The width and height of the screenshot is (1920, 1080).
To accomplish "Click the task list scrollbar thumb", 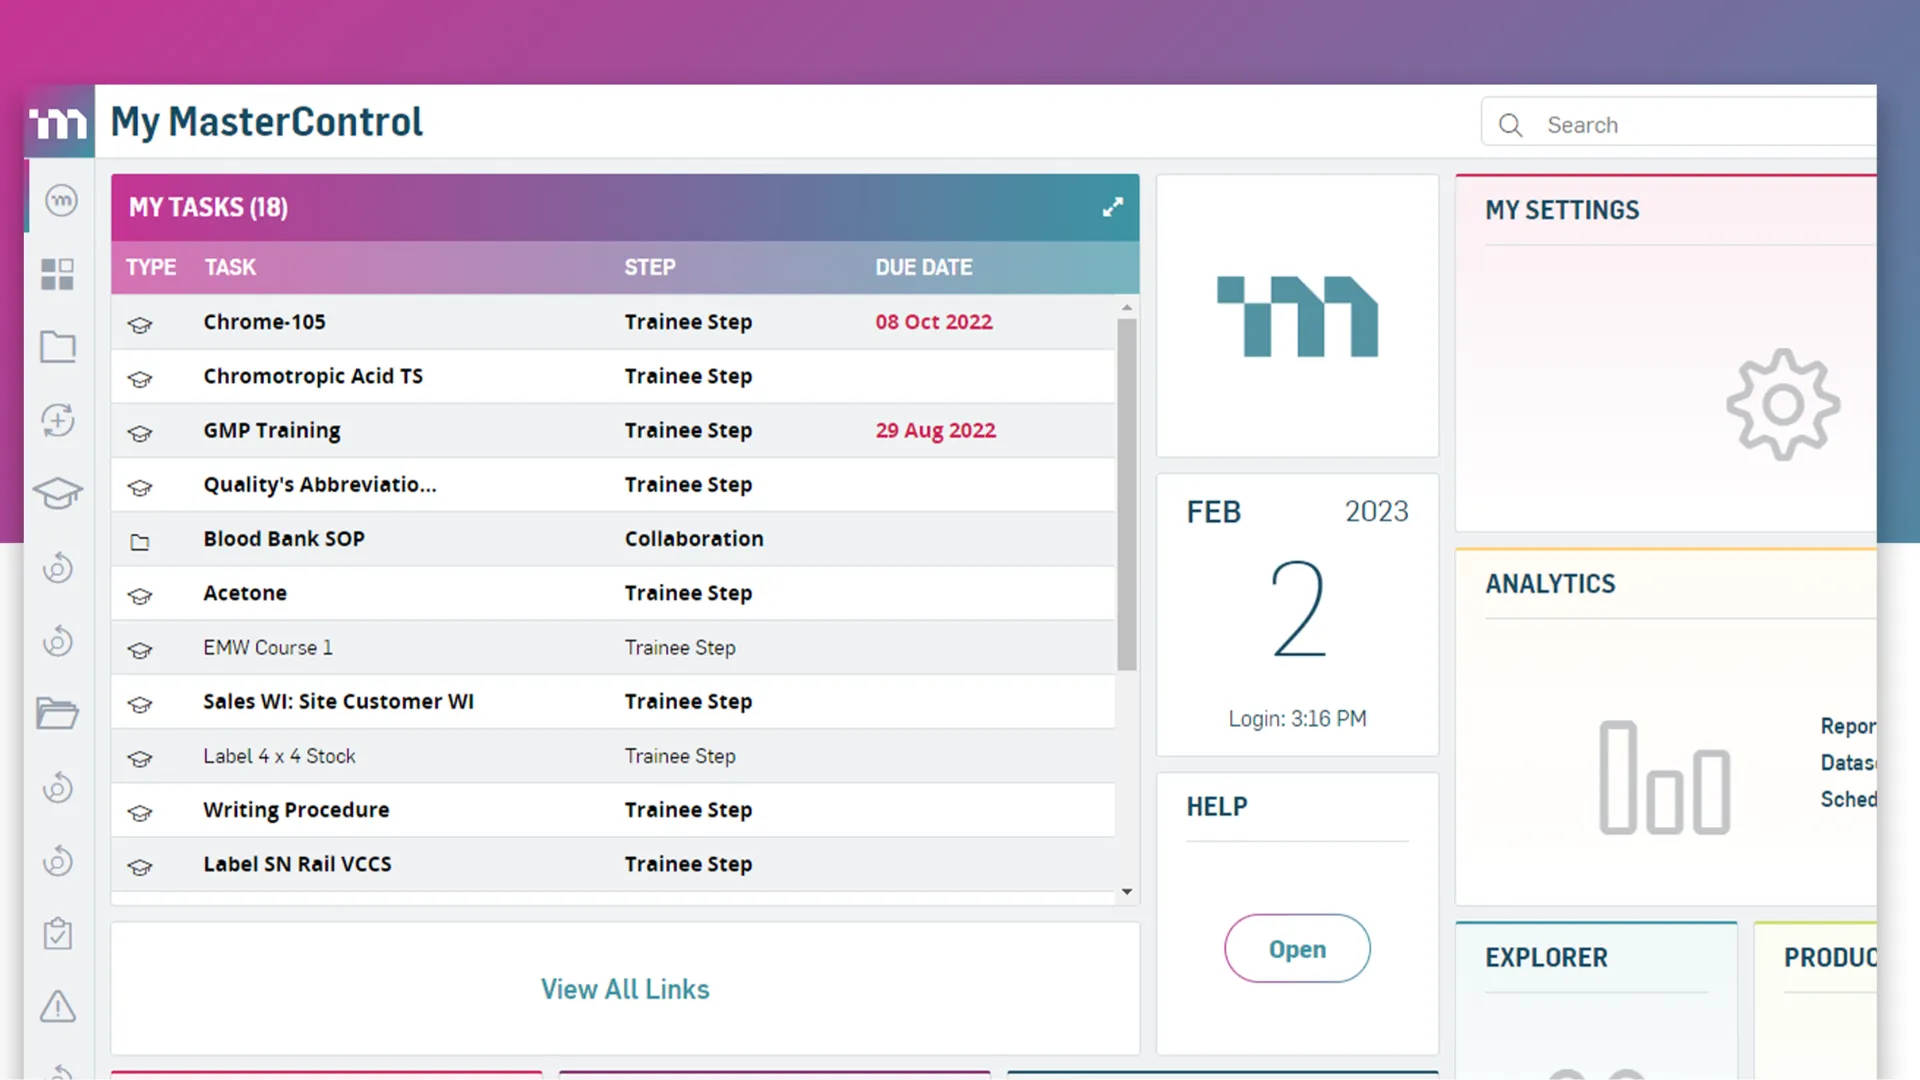I will 1127,494.
